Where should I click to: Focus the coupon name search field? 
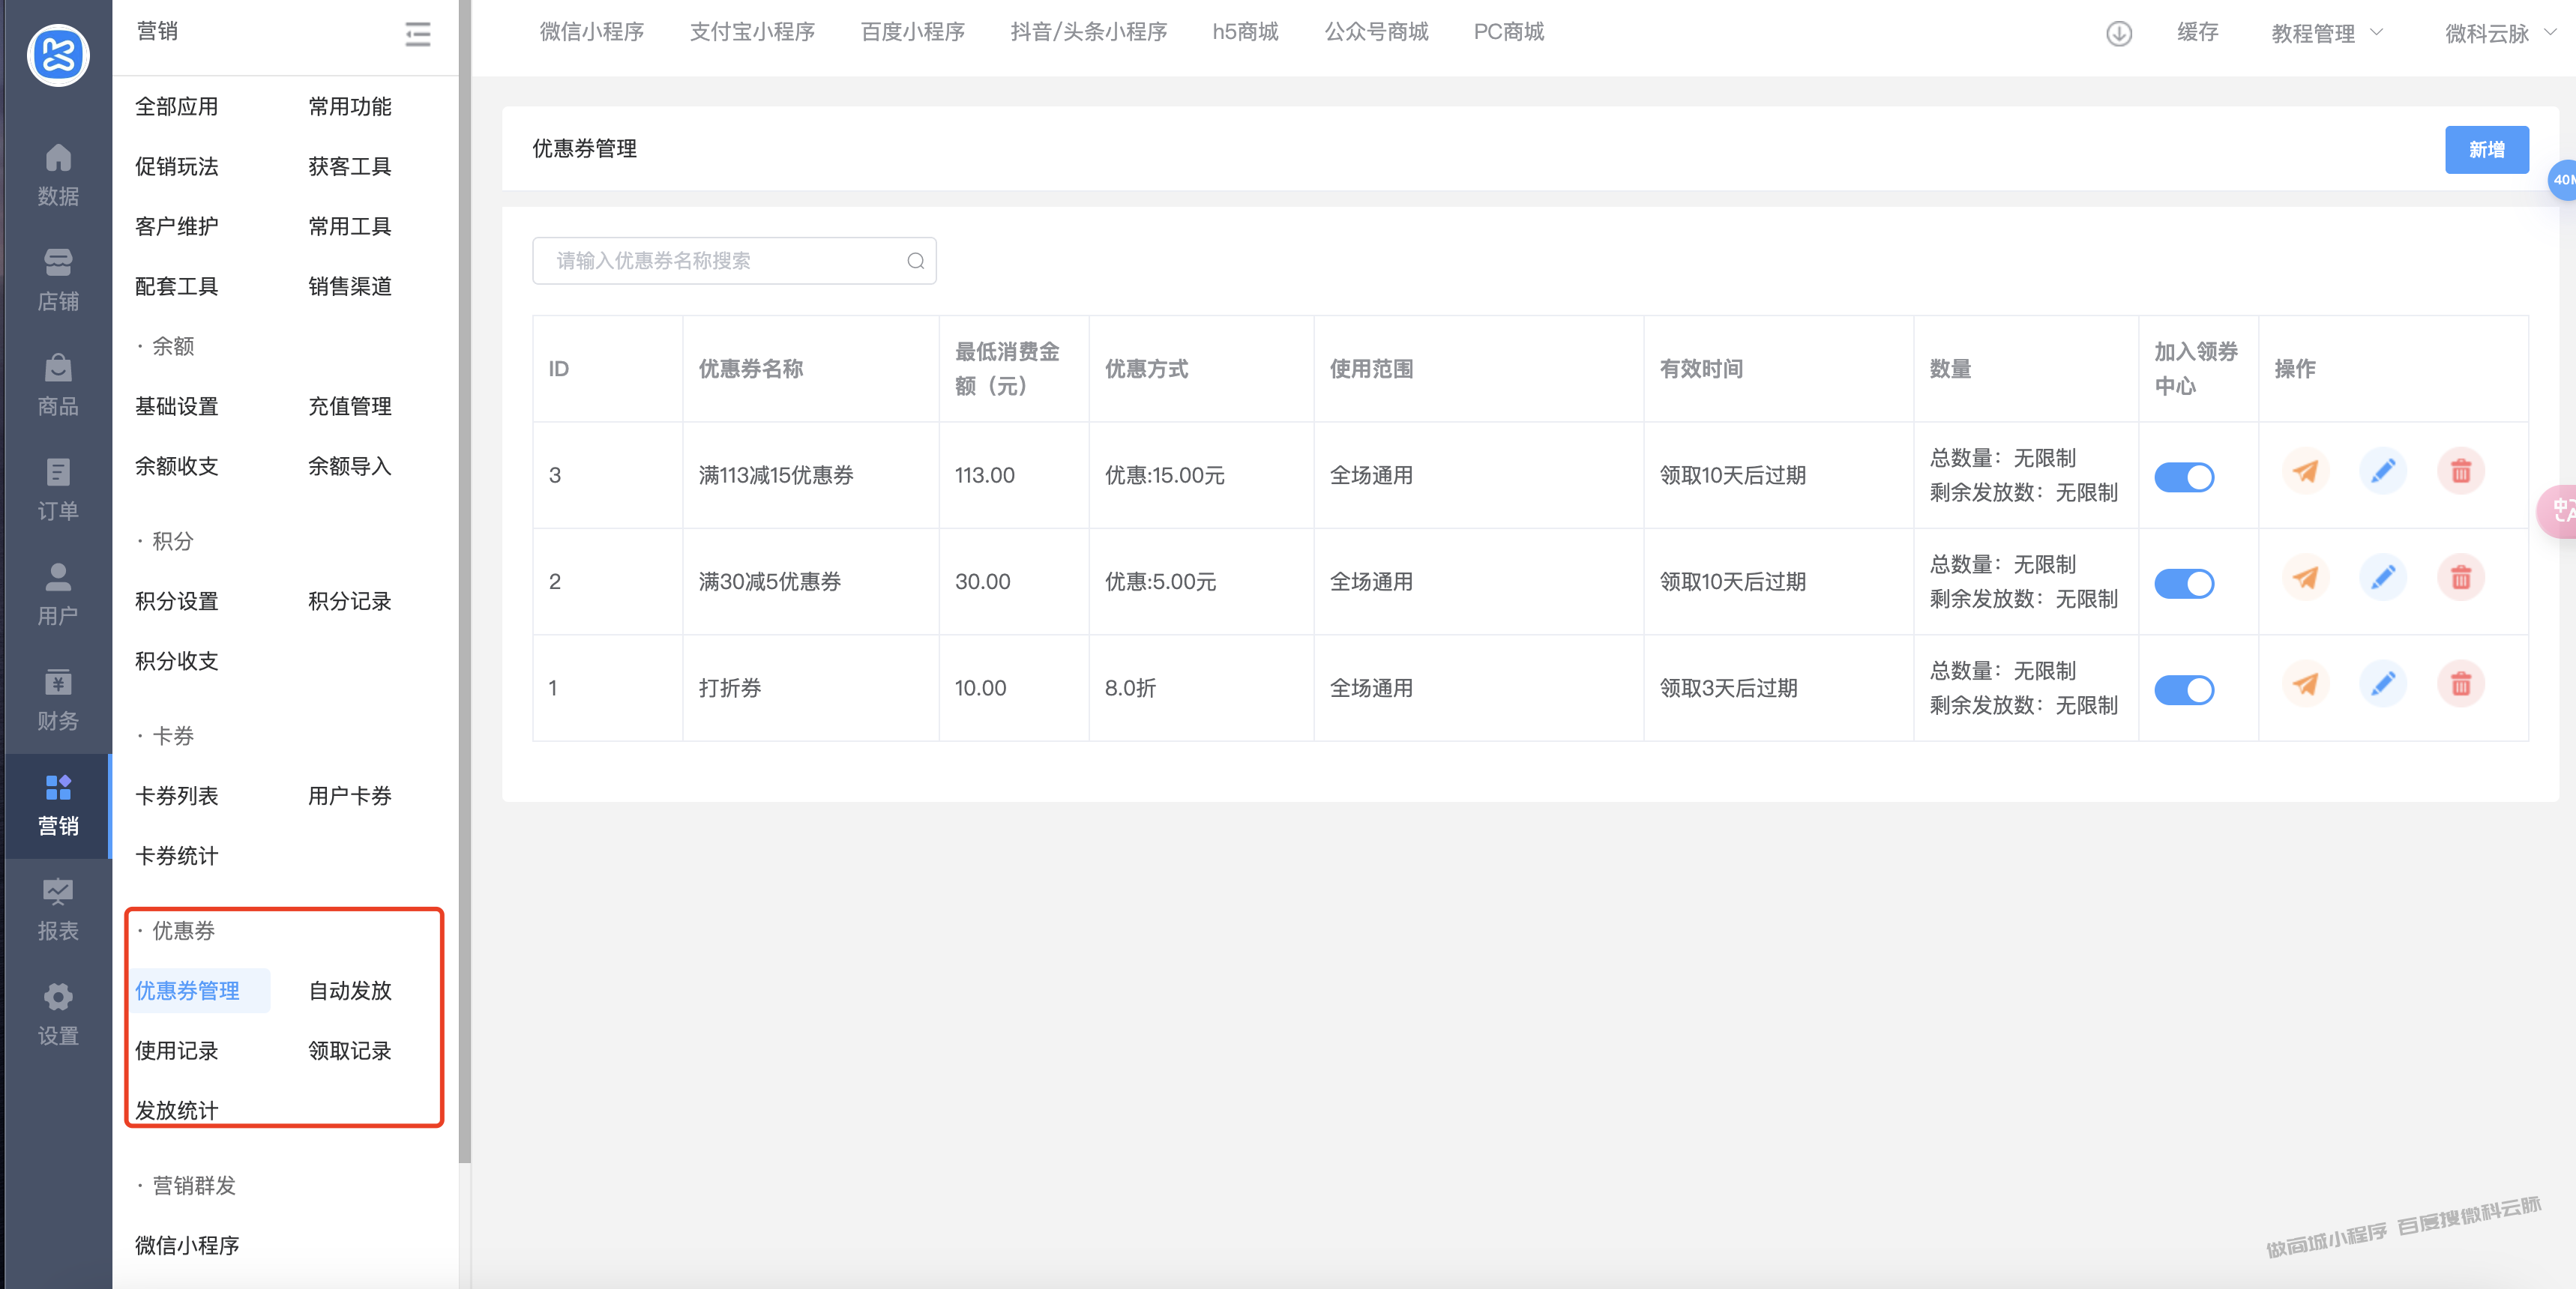(x=734, y=261)
